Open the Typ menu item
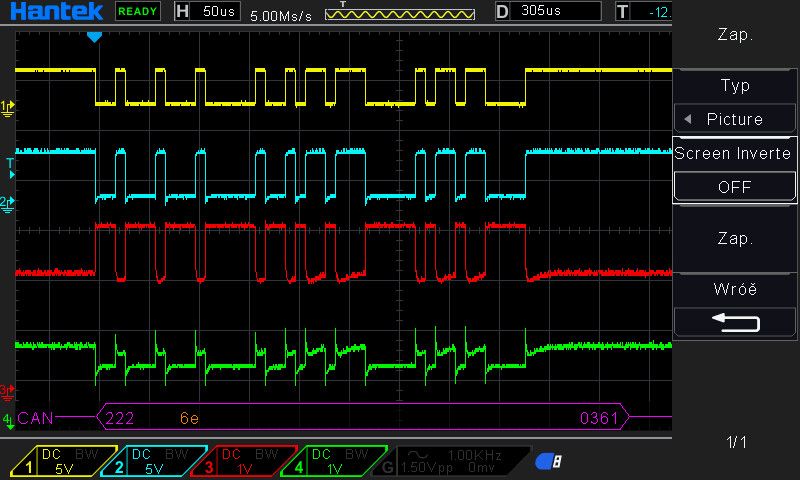Screen dimensions: 800x480 point(735,85)
